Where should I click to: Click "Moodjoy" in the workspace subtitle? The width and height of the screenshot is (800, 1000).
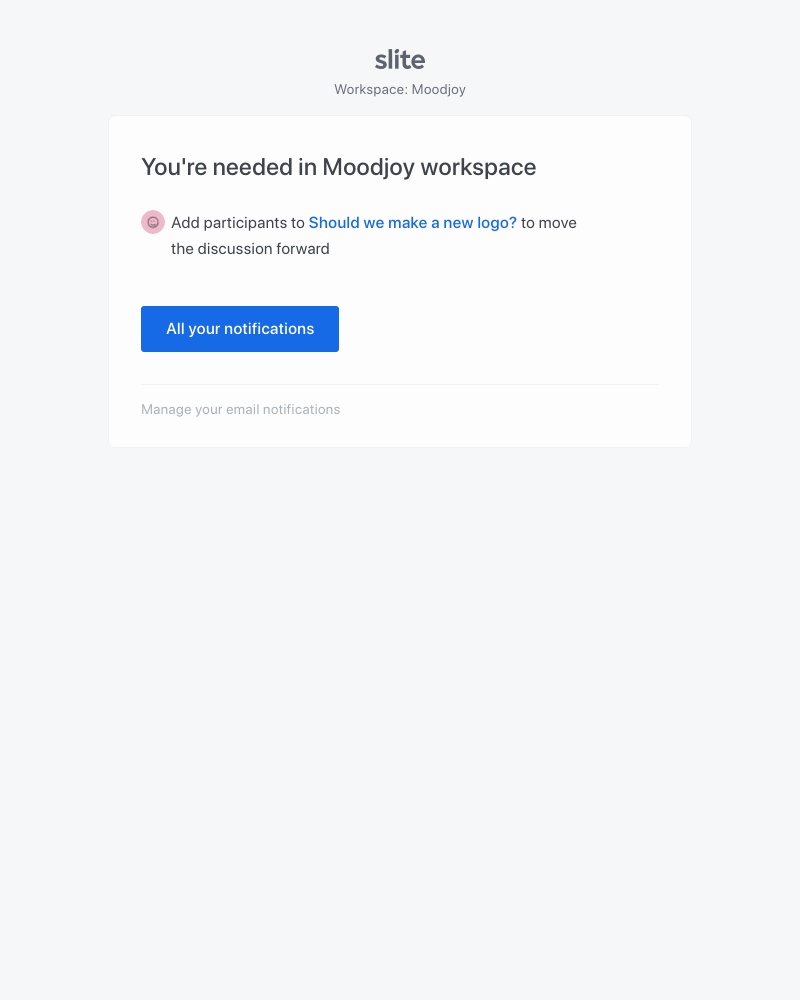pos(439,89)
